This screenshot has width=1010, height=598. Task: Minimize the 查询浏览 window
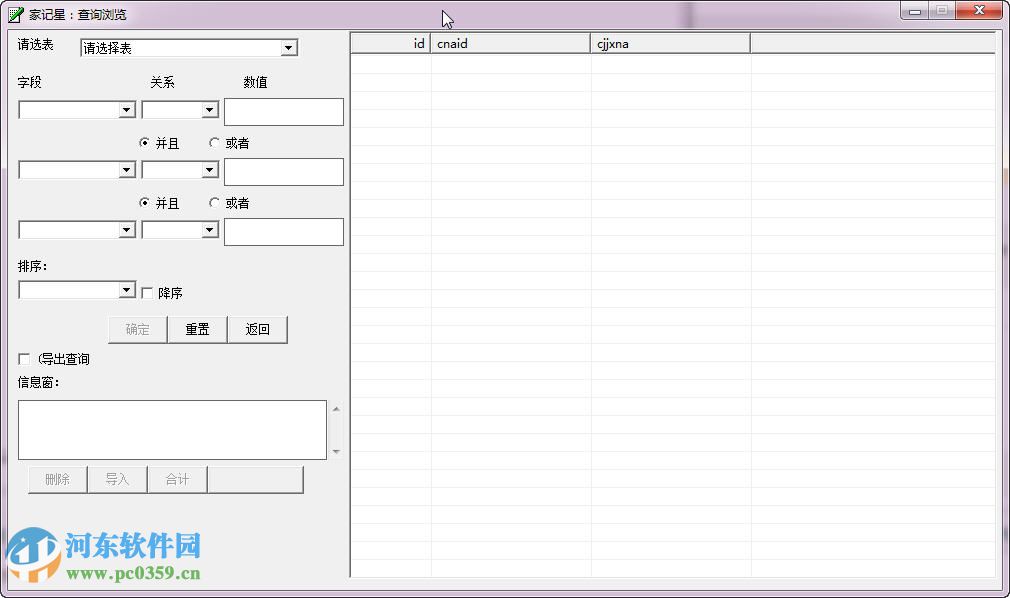point(915,11)
